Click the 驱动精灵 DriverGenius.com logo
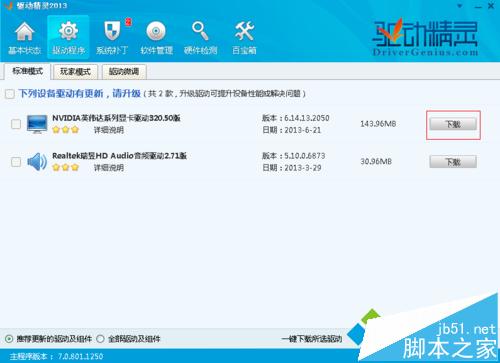500x363 pixels. click(x=425, y=37)
